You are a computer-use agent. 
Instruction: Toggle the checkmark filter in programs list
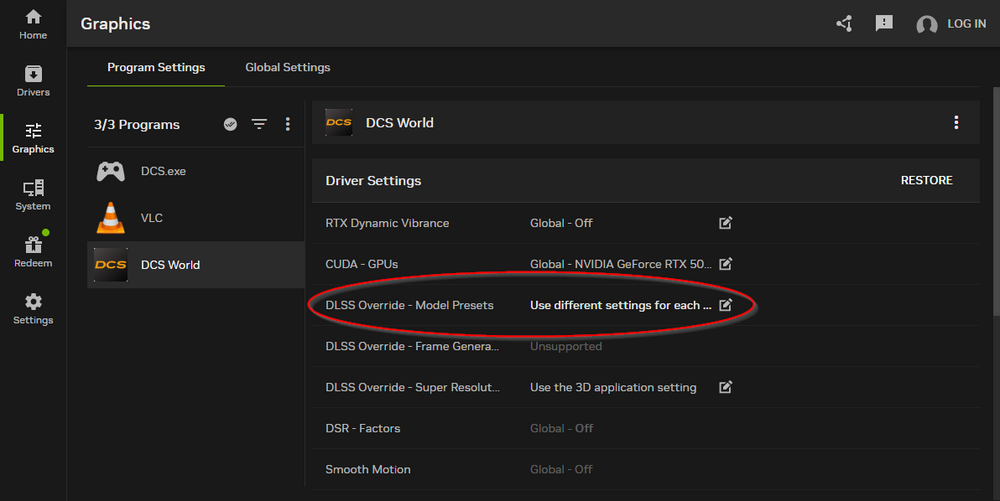(x=230, y=125)
